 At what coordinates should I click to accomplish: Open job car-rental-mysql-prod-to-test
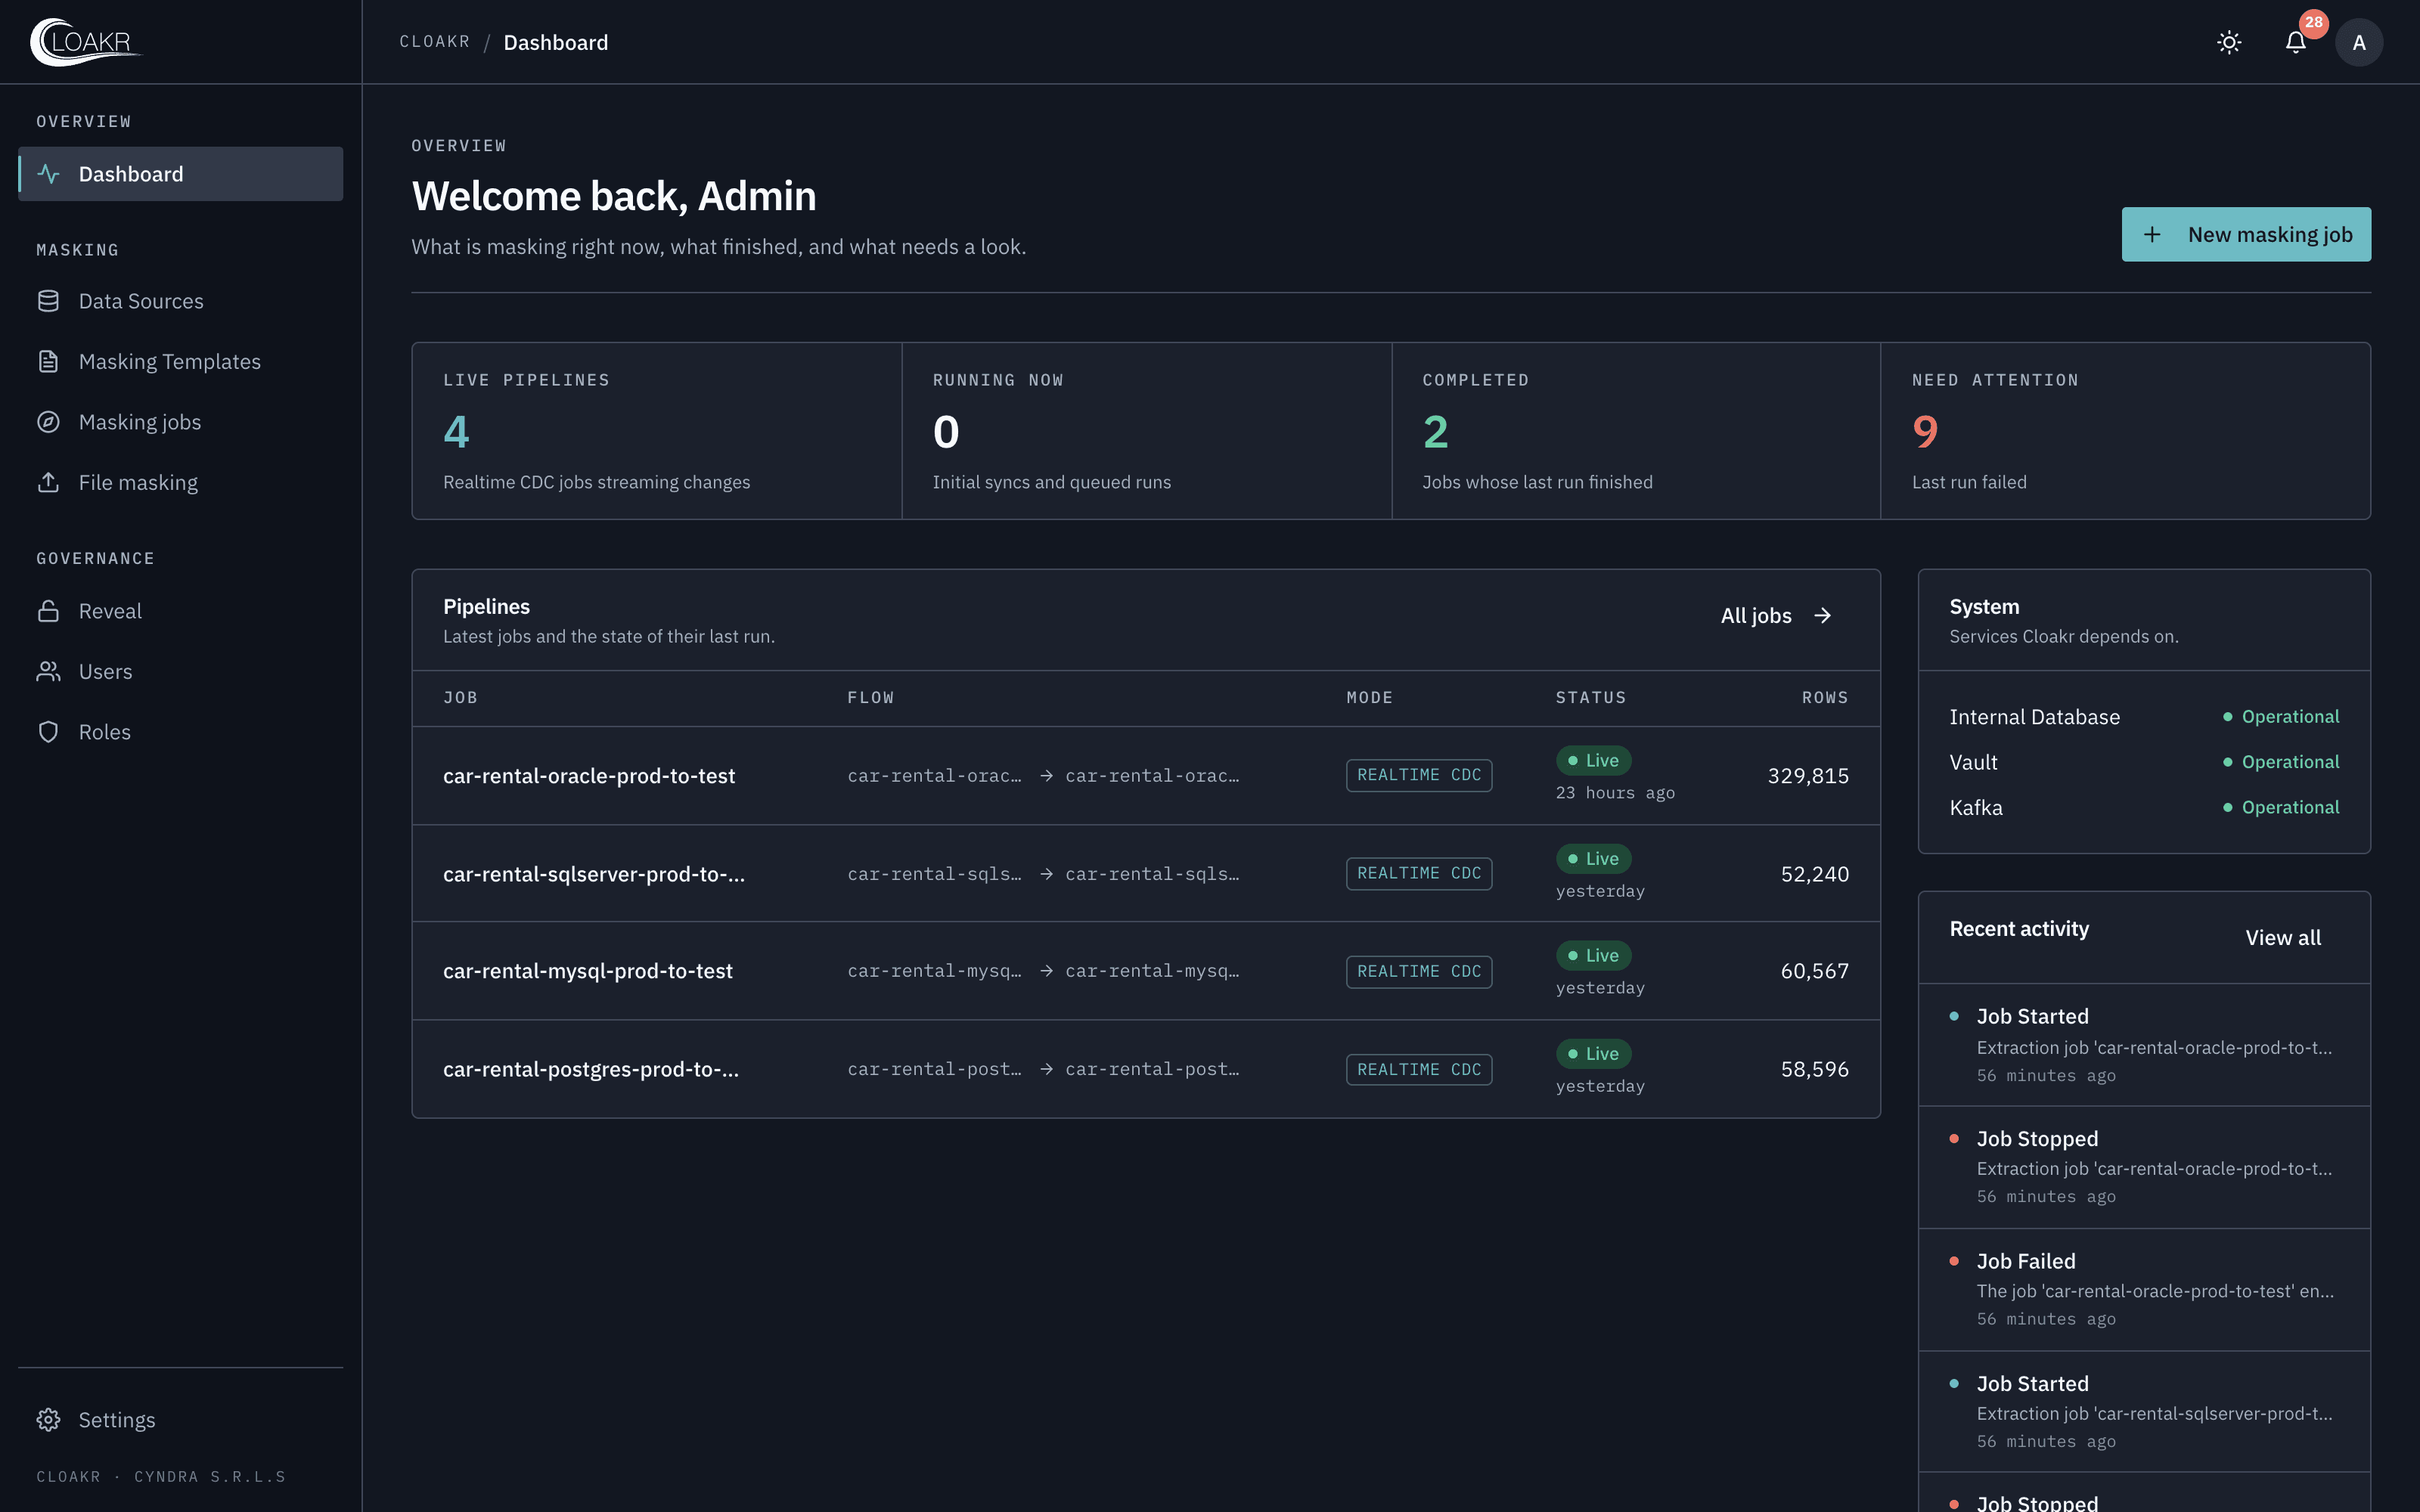(x=588, y=971)
